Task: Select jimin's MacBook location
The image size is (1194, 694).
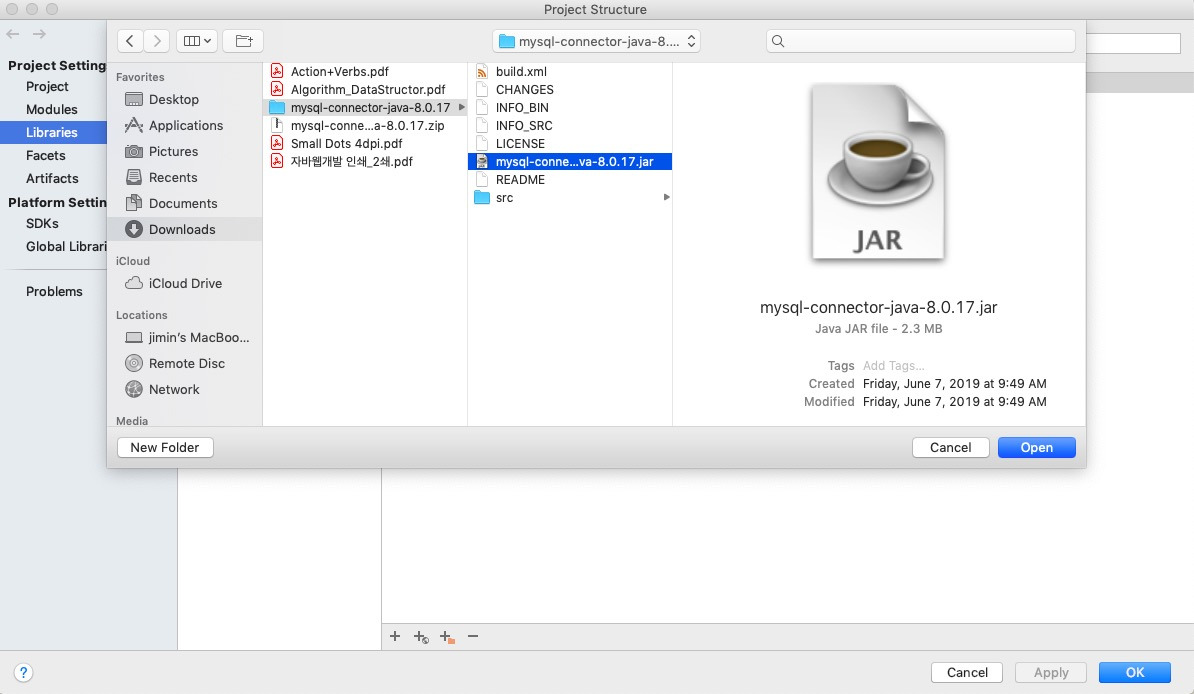Action: pyautogui.click(x=186, y=337)
